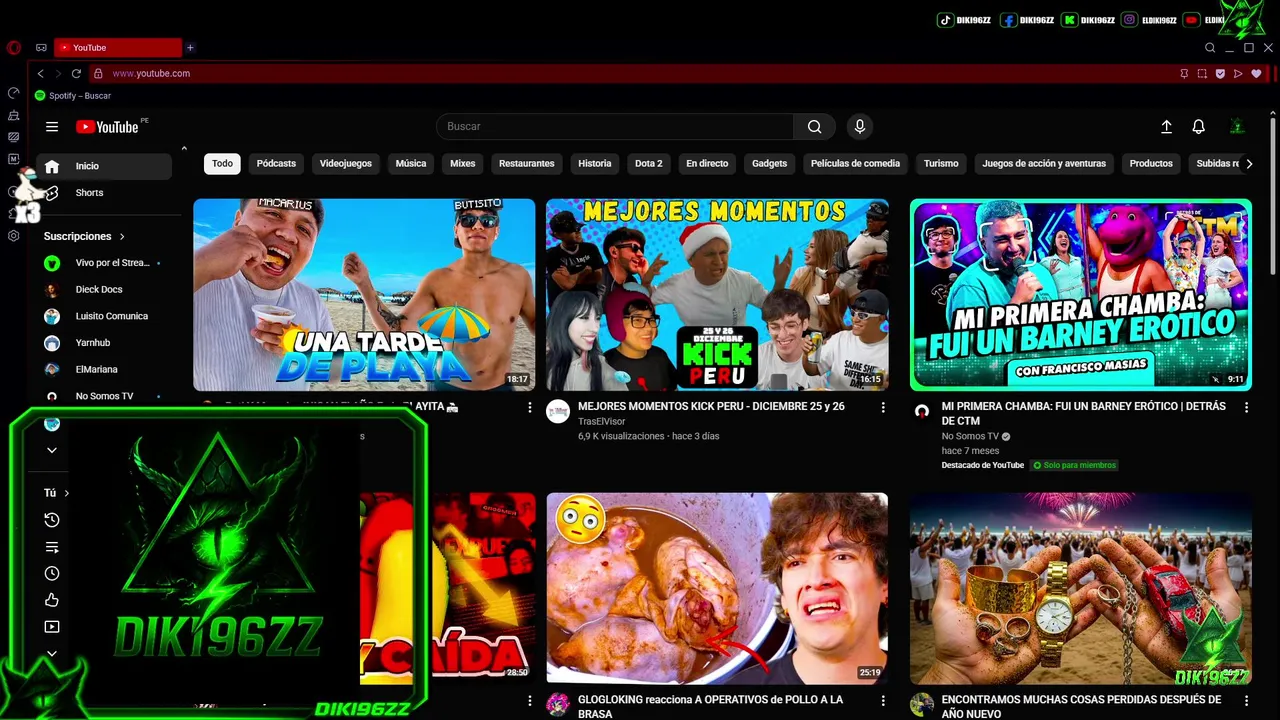Image resolution: width=1280 pixels, height=720 pixels.
Task: Open the No Somos TV channel link under video
Action: [970, 436]
